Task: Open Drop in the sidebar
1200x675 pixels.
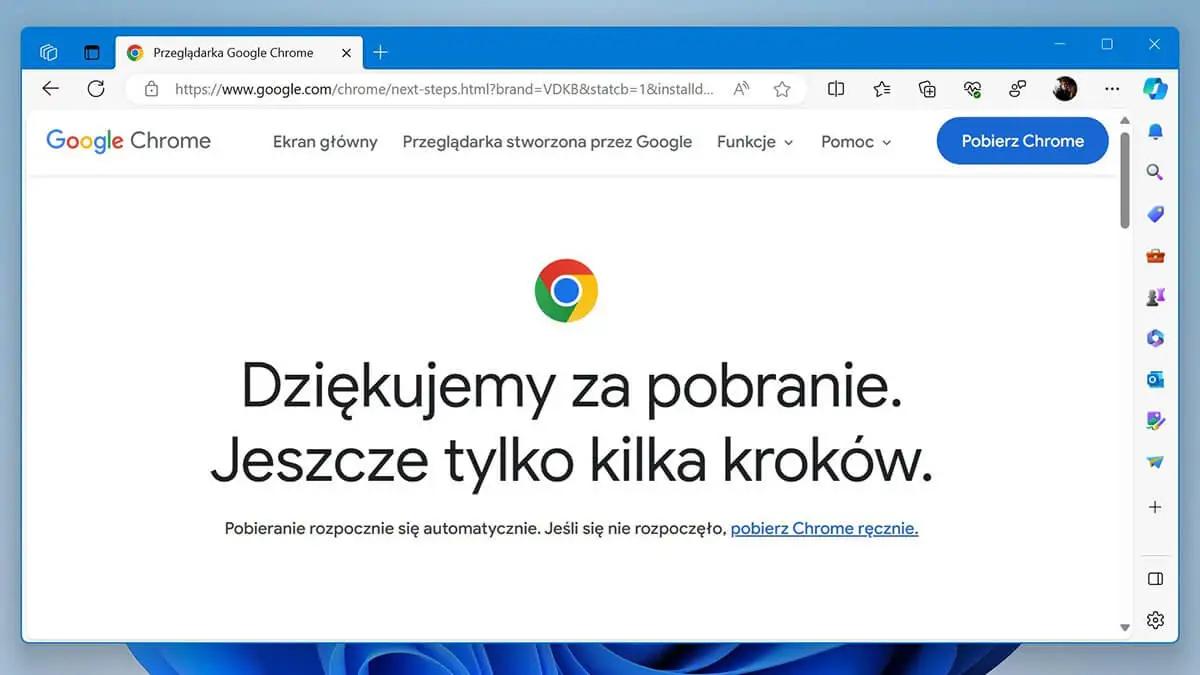Action: (x=1155, y=462)
